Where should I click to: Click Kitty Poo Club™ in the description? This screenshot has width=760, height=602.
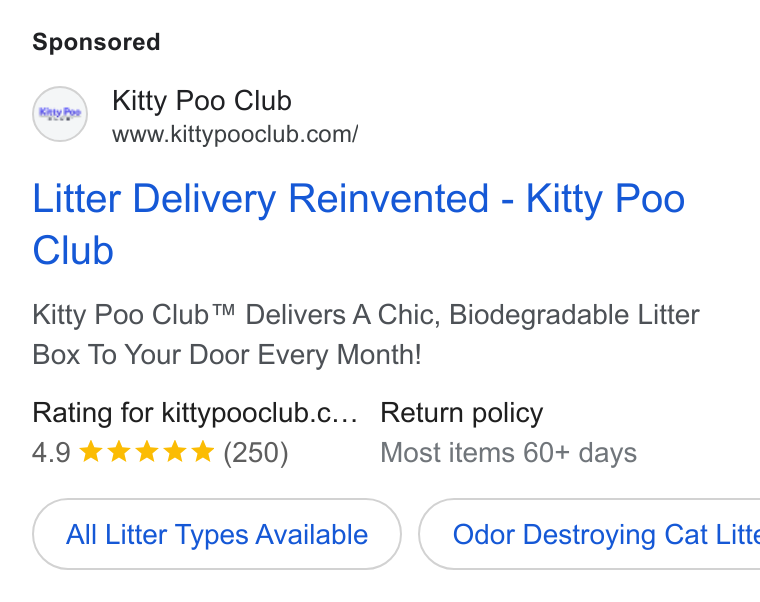(x=134, y=315)
